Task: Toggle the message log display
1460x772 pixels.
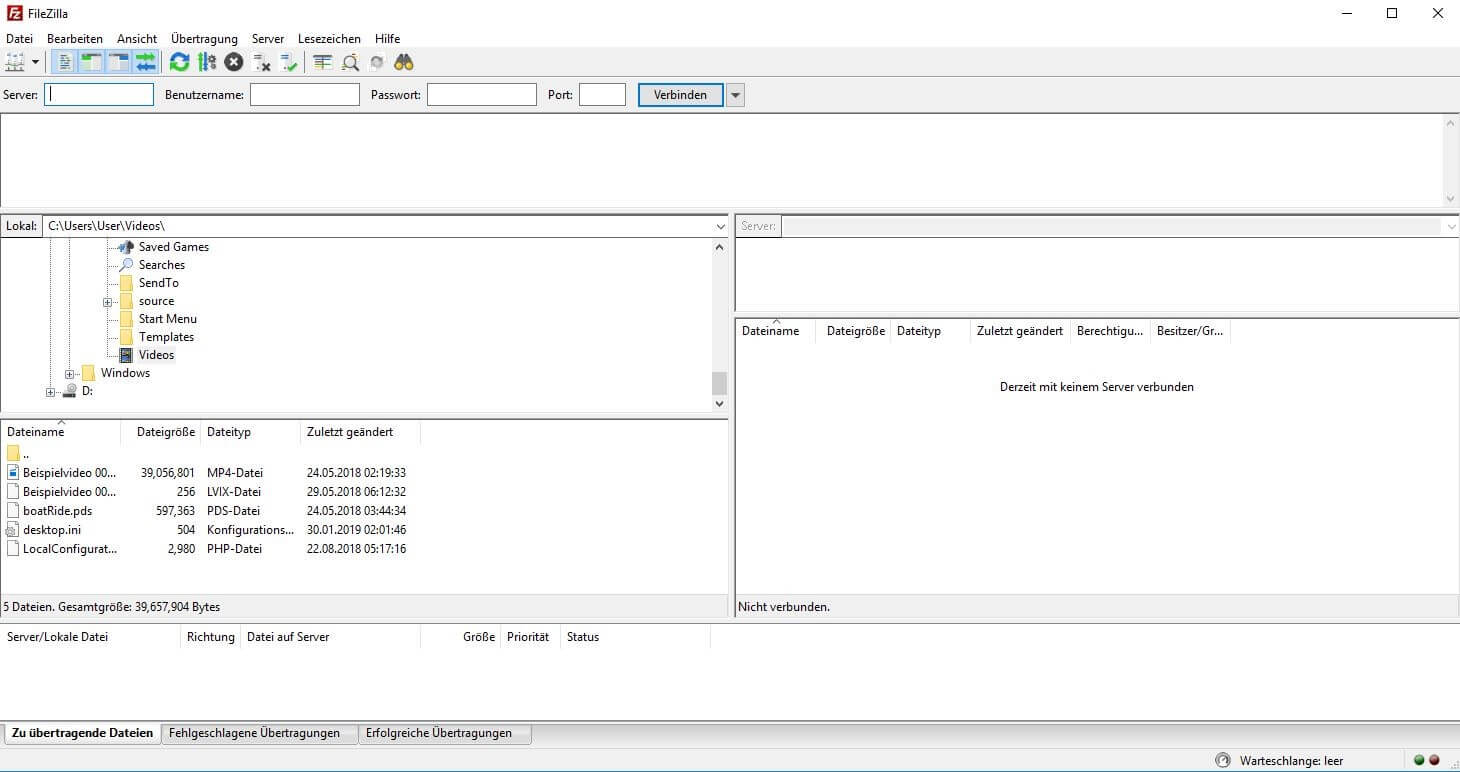Action: 65,62
